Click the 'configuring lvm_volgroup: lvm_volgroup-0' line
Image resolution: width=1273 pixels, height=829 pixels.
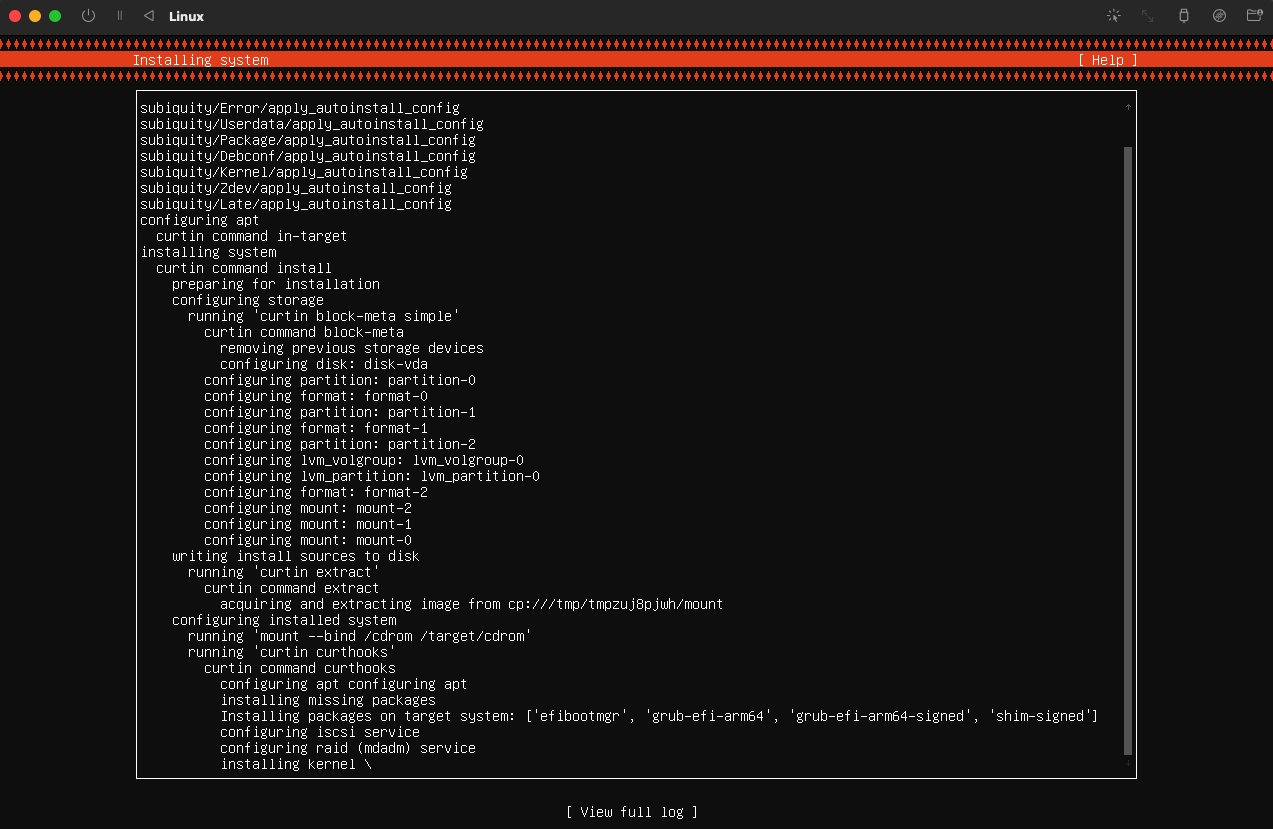pyautogui.click(x=364, y=460)
